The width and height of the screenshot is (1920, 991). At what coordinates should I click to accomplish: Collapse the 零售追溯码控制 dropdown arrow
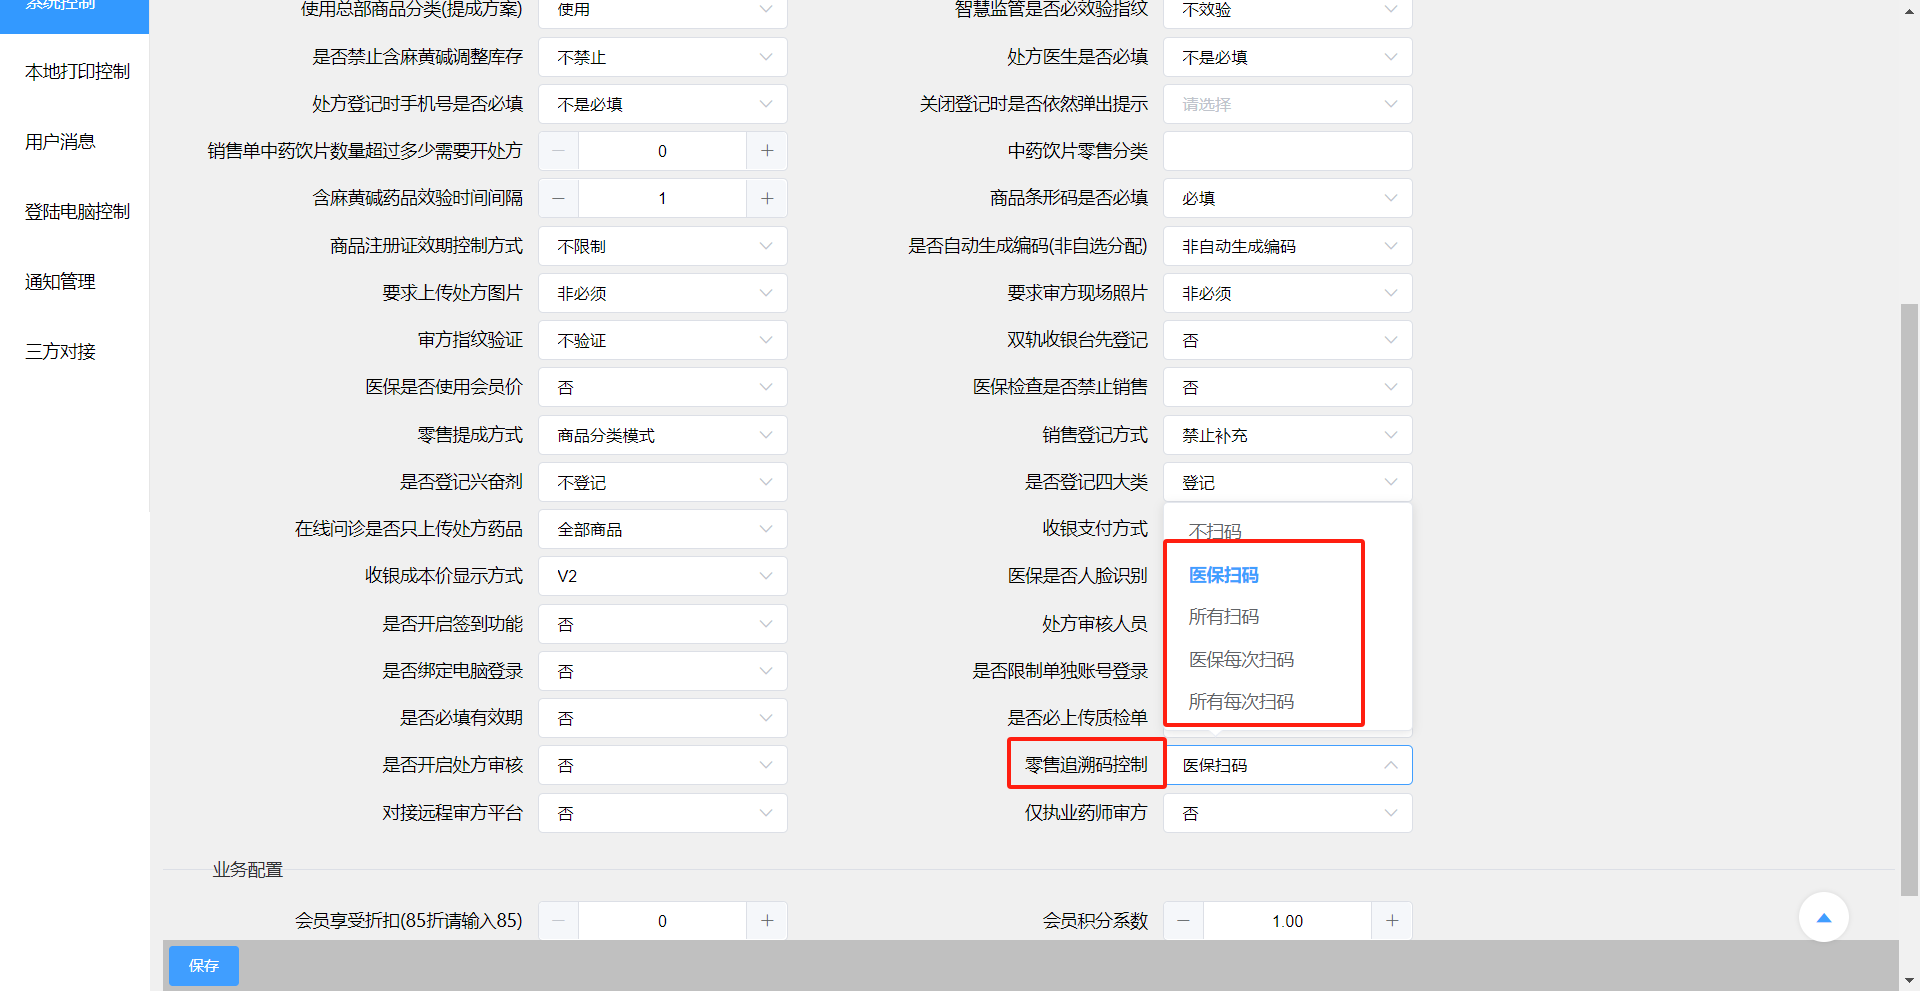click(1390, 765)
